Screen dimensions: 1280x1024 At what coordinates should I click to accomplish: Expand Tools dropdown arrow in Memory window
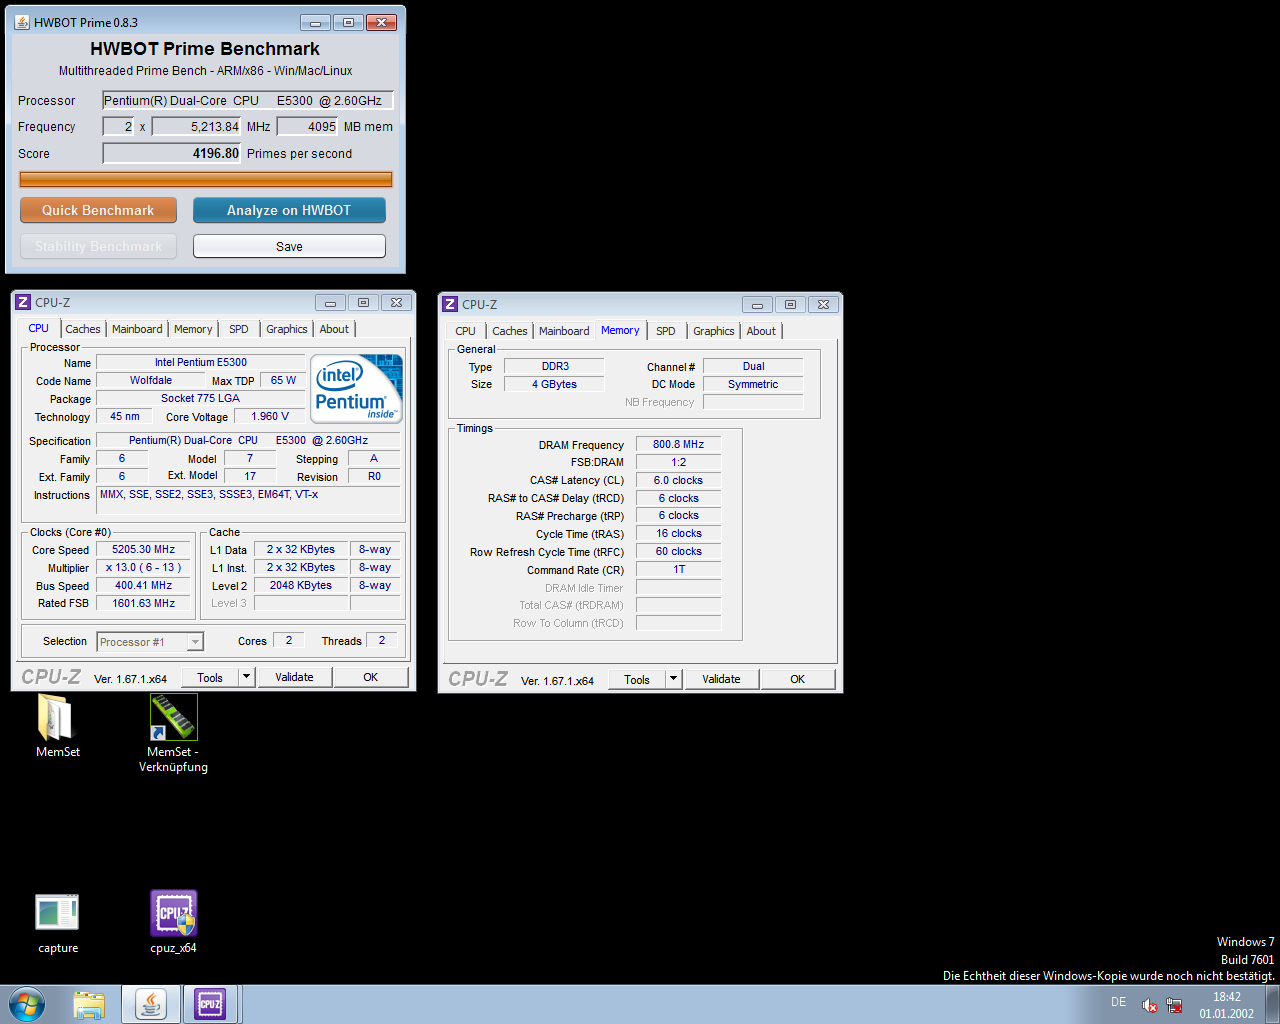click(x=673, y=679)
